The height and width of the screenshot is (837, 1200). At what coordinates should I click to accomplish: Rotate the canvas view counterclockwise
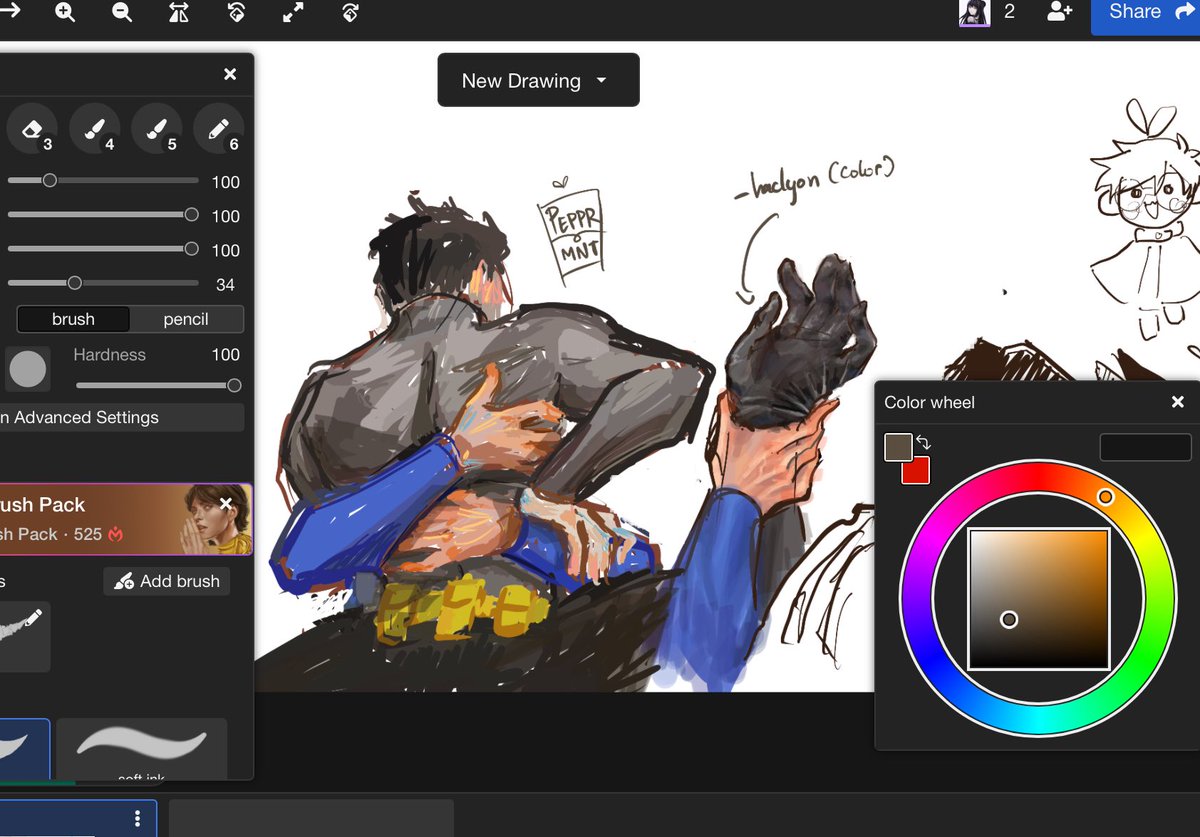pyautogui.click(x=237, y=13)
